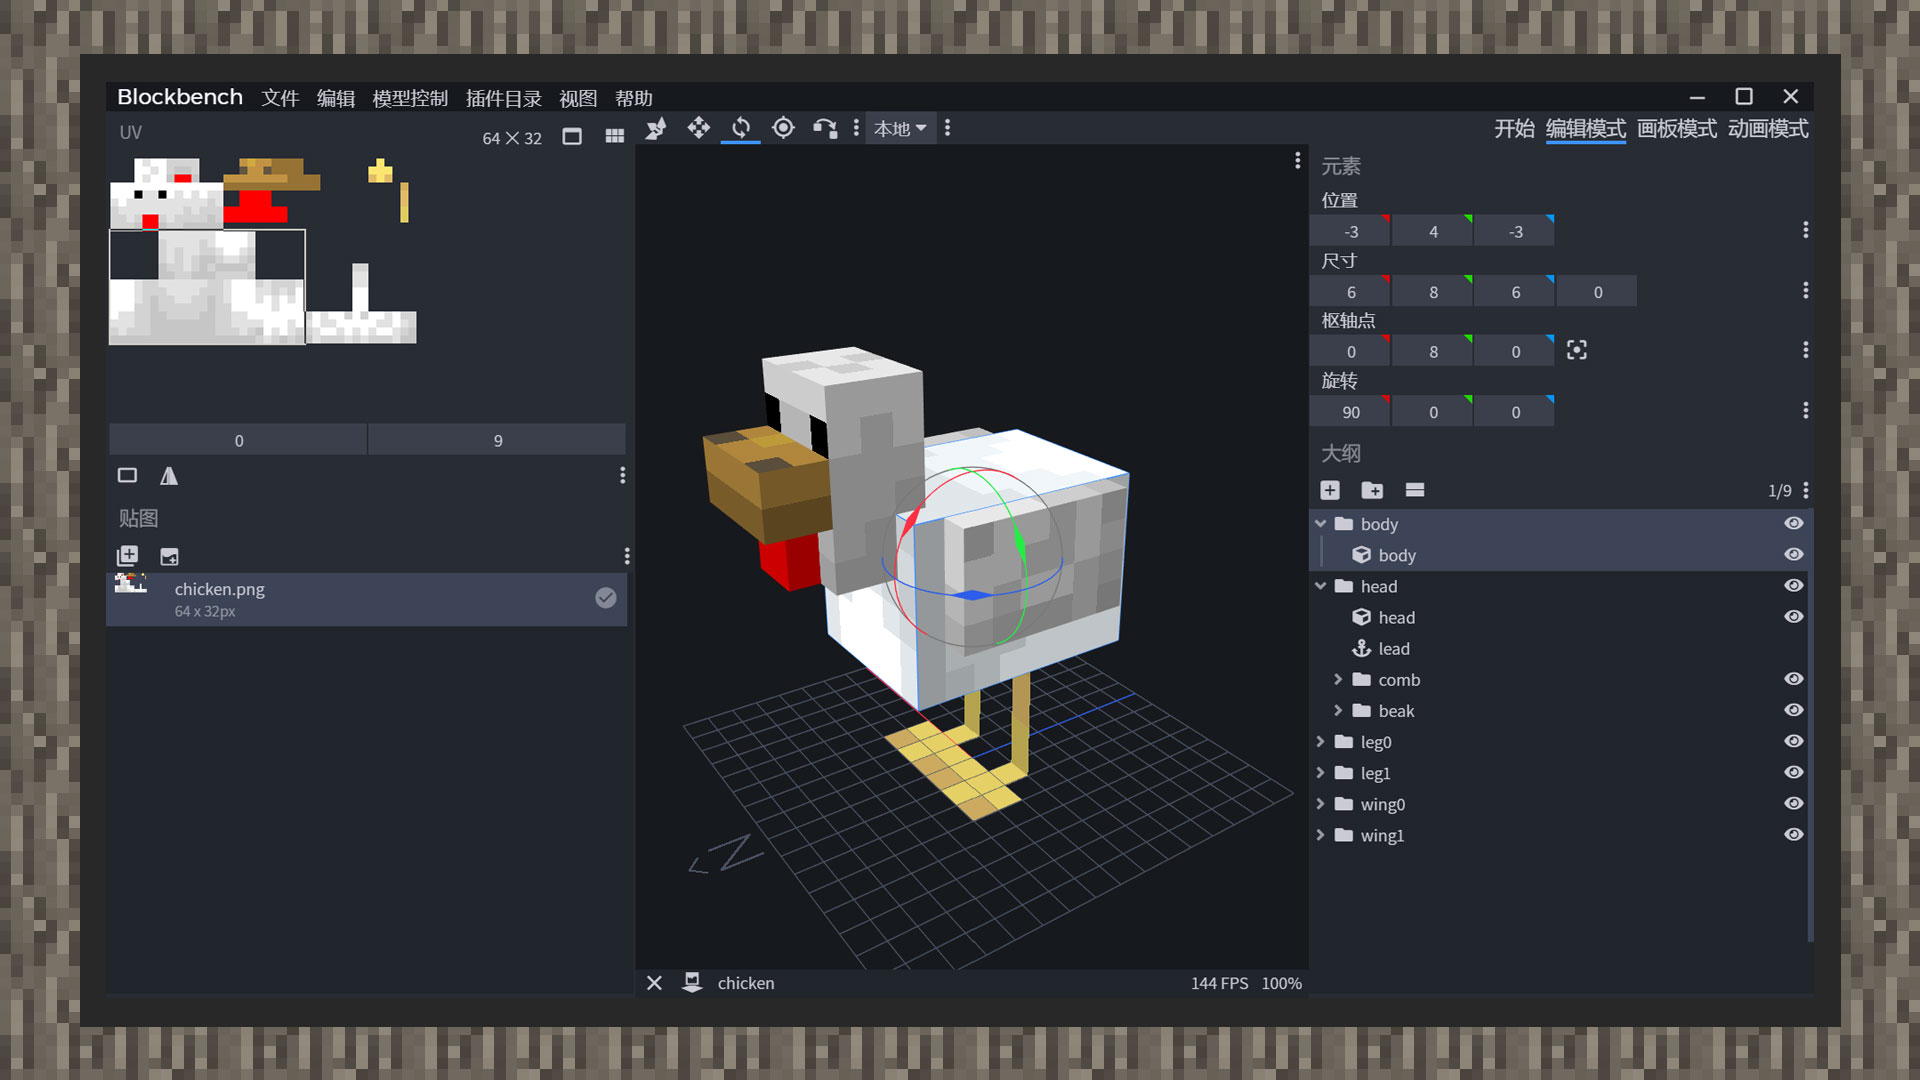Click the size inflate field showing 0
The image size is (1920, 1080).
(1597, 292)
